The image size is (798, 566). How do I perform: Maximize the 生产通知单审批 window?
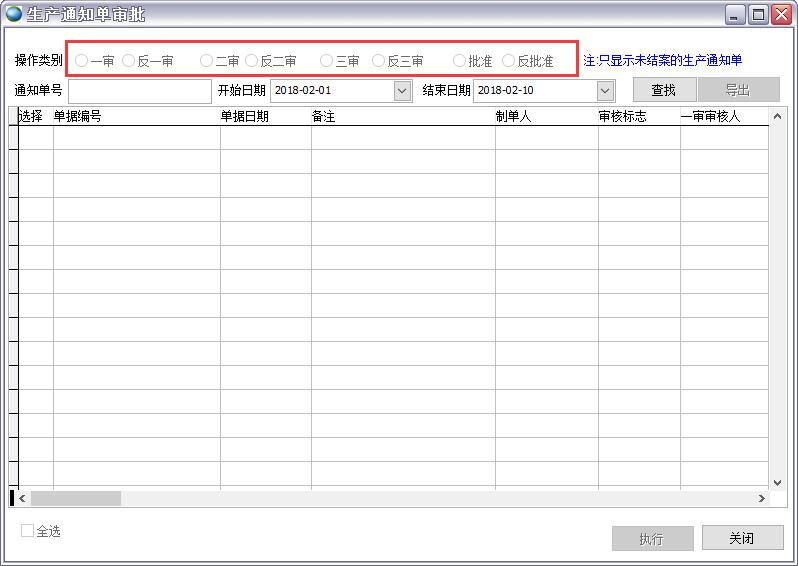tap(758, 14)
